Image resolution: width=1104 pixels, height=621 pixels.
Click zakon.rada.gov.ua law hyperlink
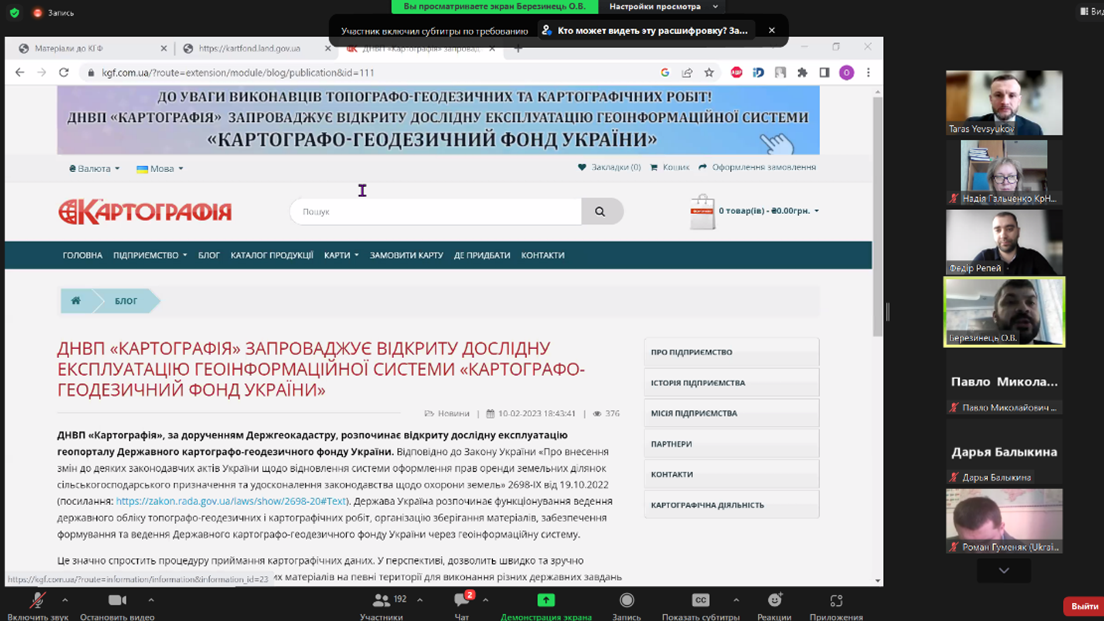point(231,501)
